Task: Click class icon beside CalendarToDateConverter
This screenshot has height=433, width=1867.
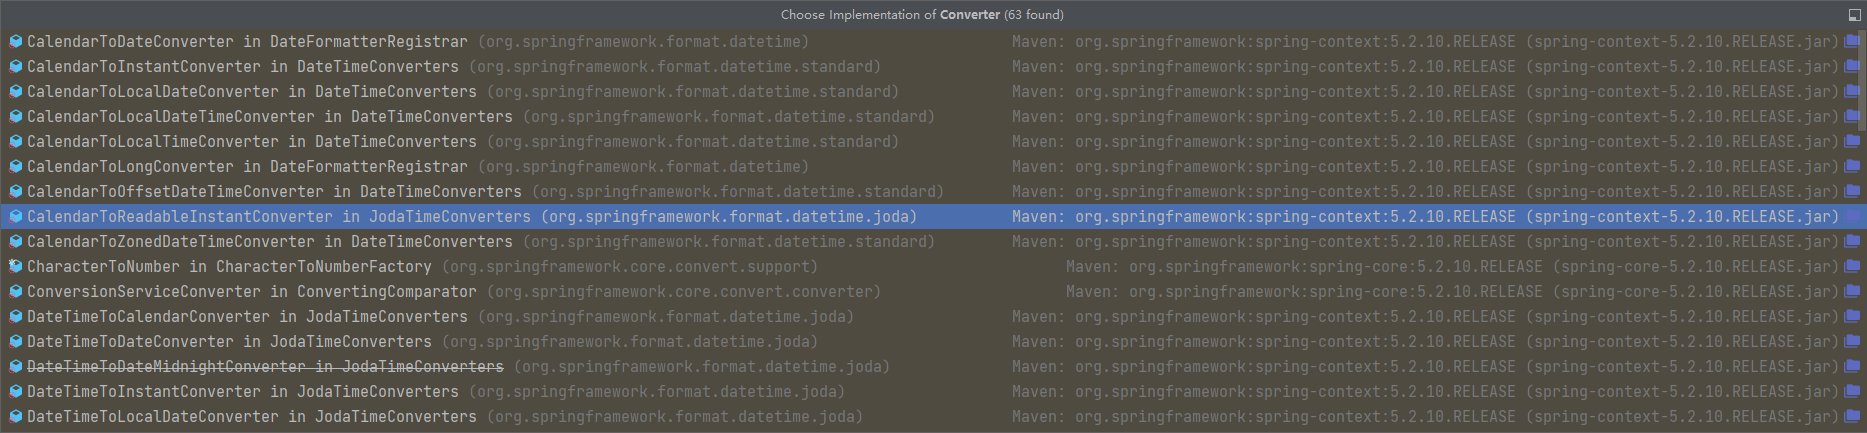Action: pyautogui.click(x=16, y=42)
